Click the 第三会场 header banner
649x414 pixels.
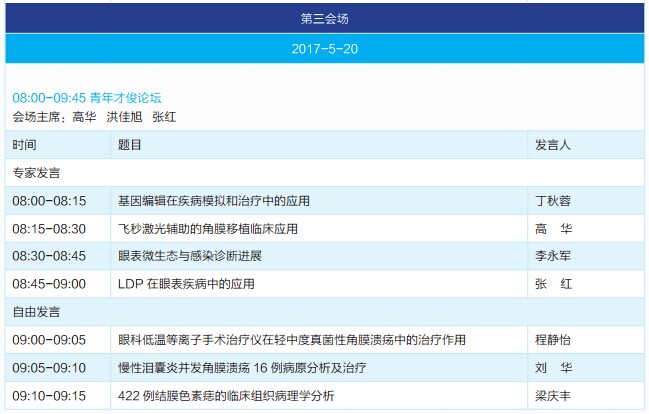click(324, 18)
